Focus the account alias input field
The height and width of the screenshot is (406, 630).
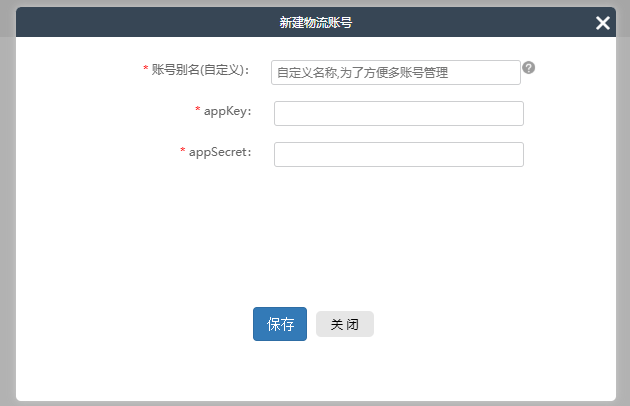(x=395, y=72)
